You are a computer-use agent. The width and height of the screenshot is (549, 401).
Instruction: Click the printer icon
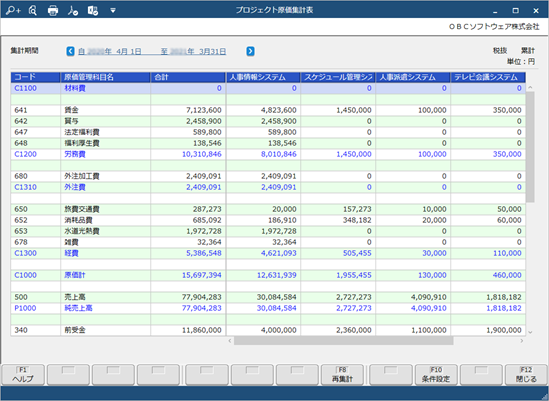tap(53, 11)
